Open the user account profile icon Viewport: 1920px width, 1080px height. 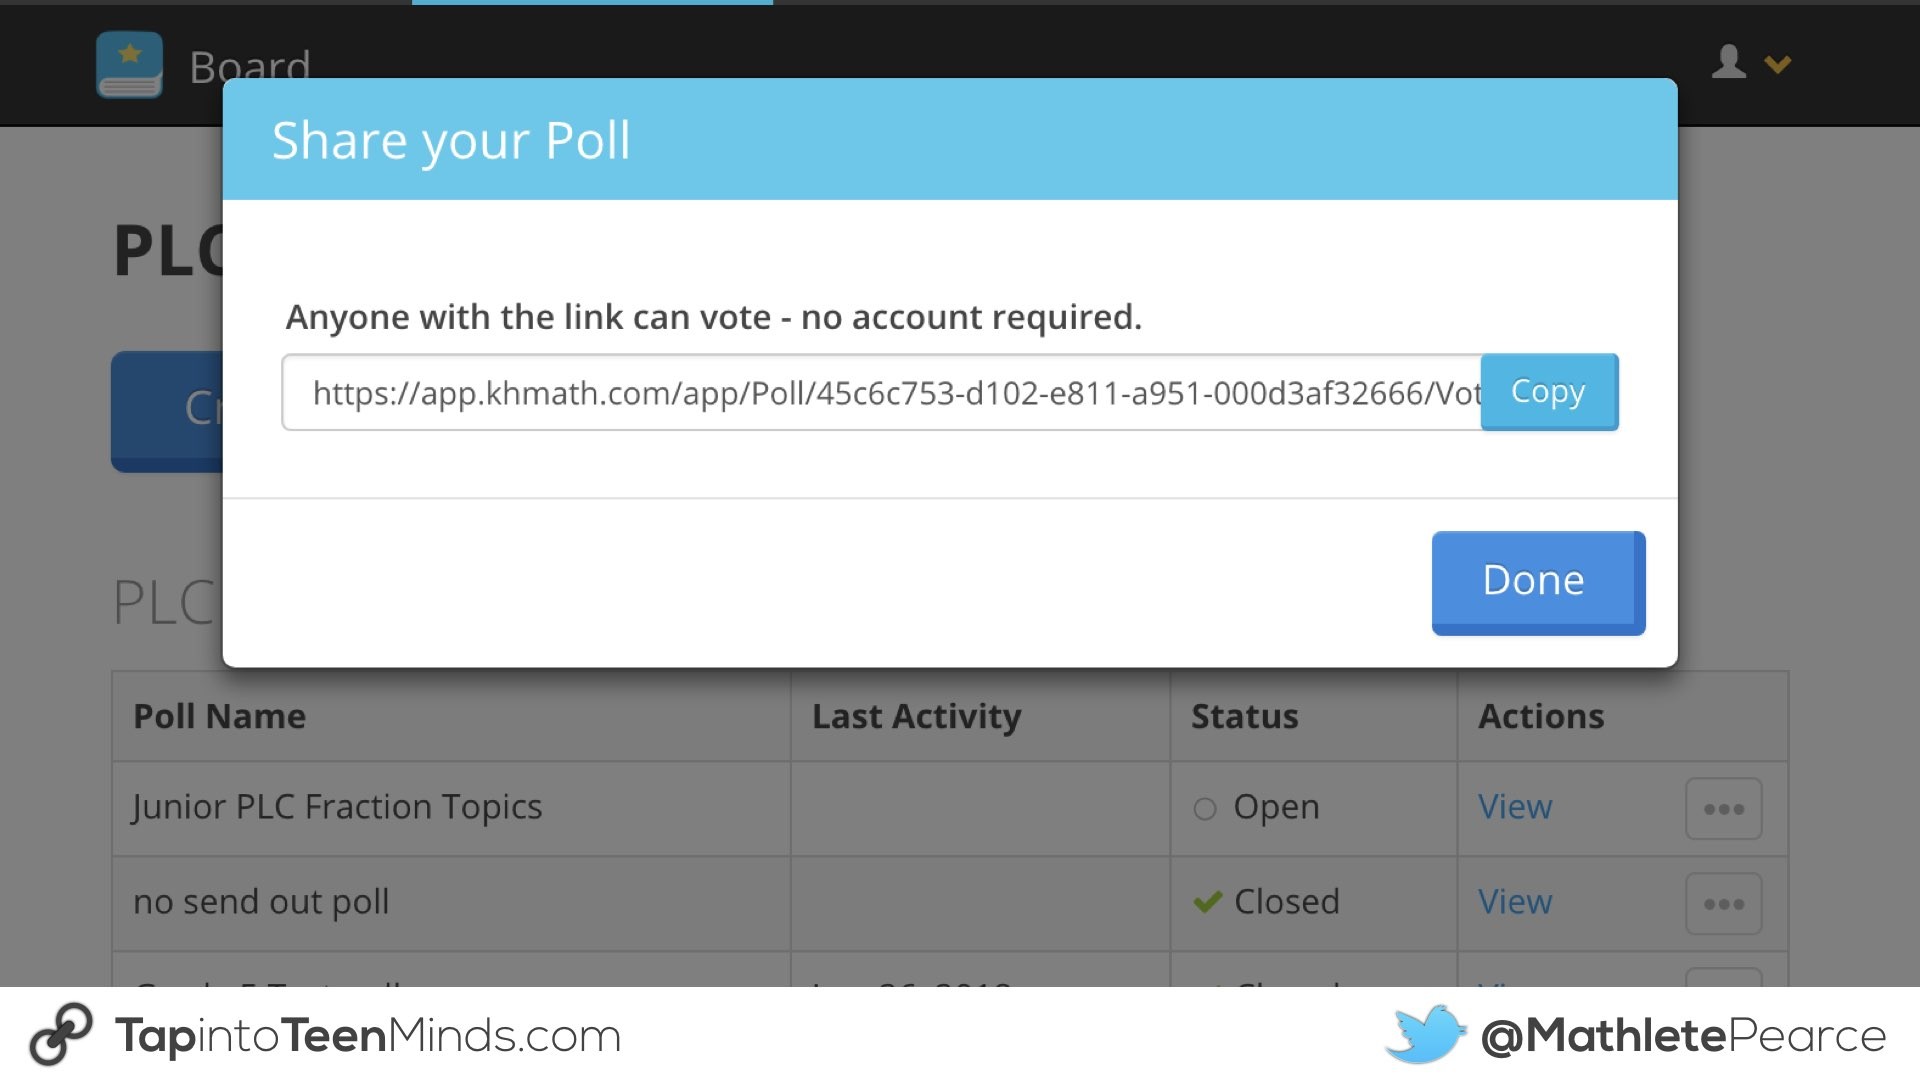1728,62
